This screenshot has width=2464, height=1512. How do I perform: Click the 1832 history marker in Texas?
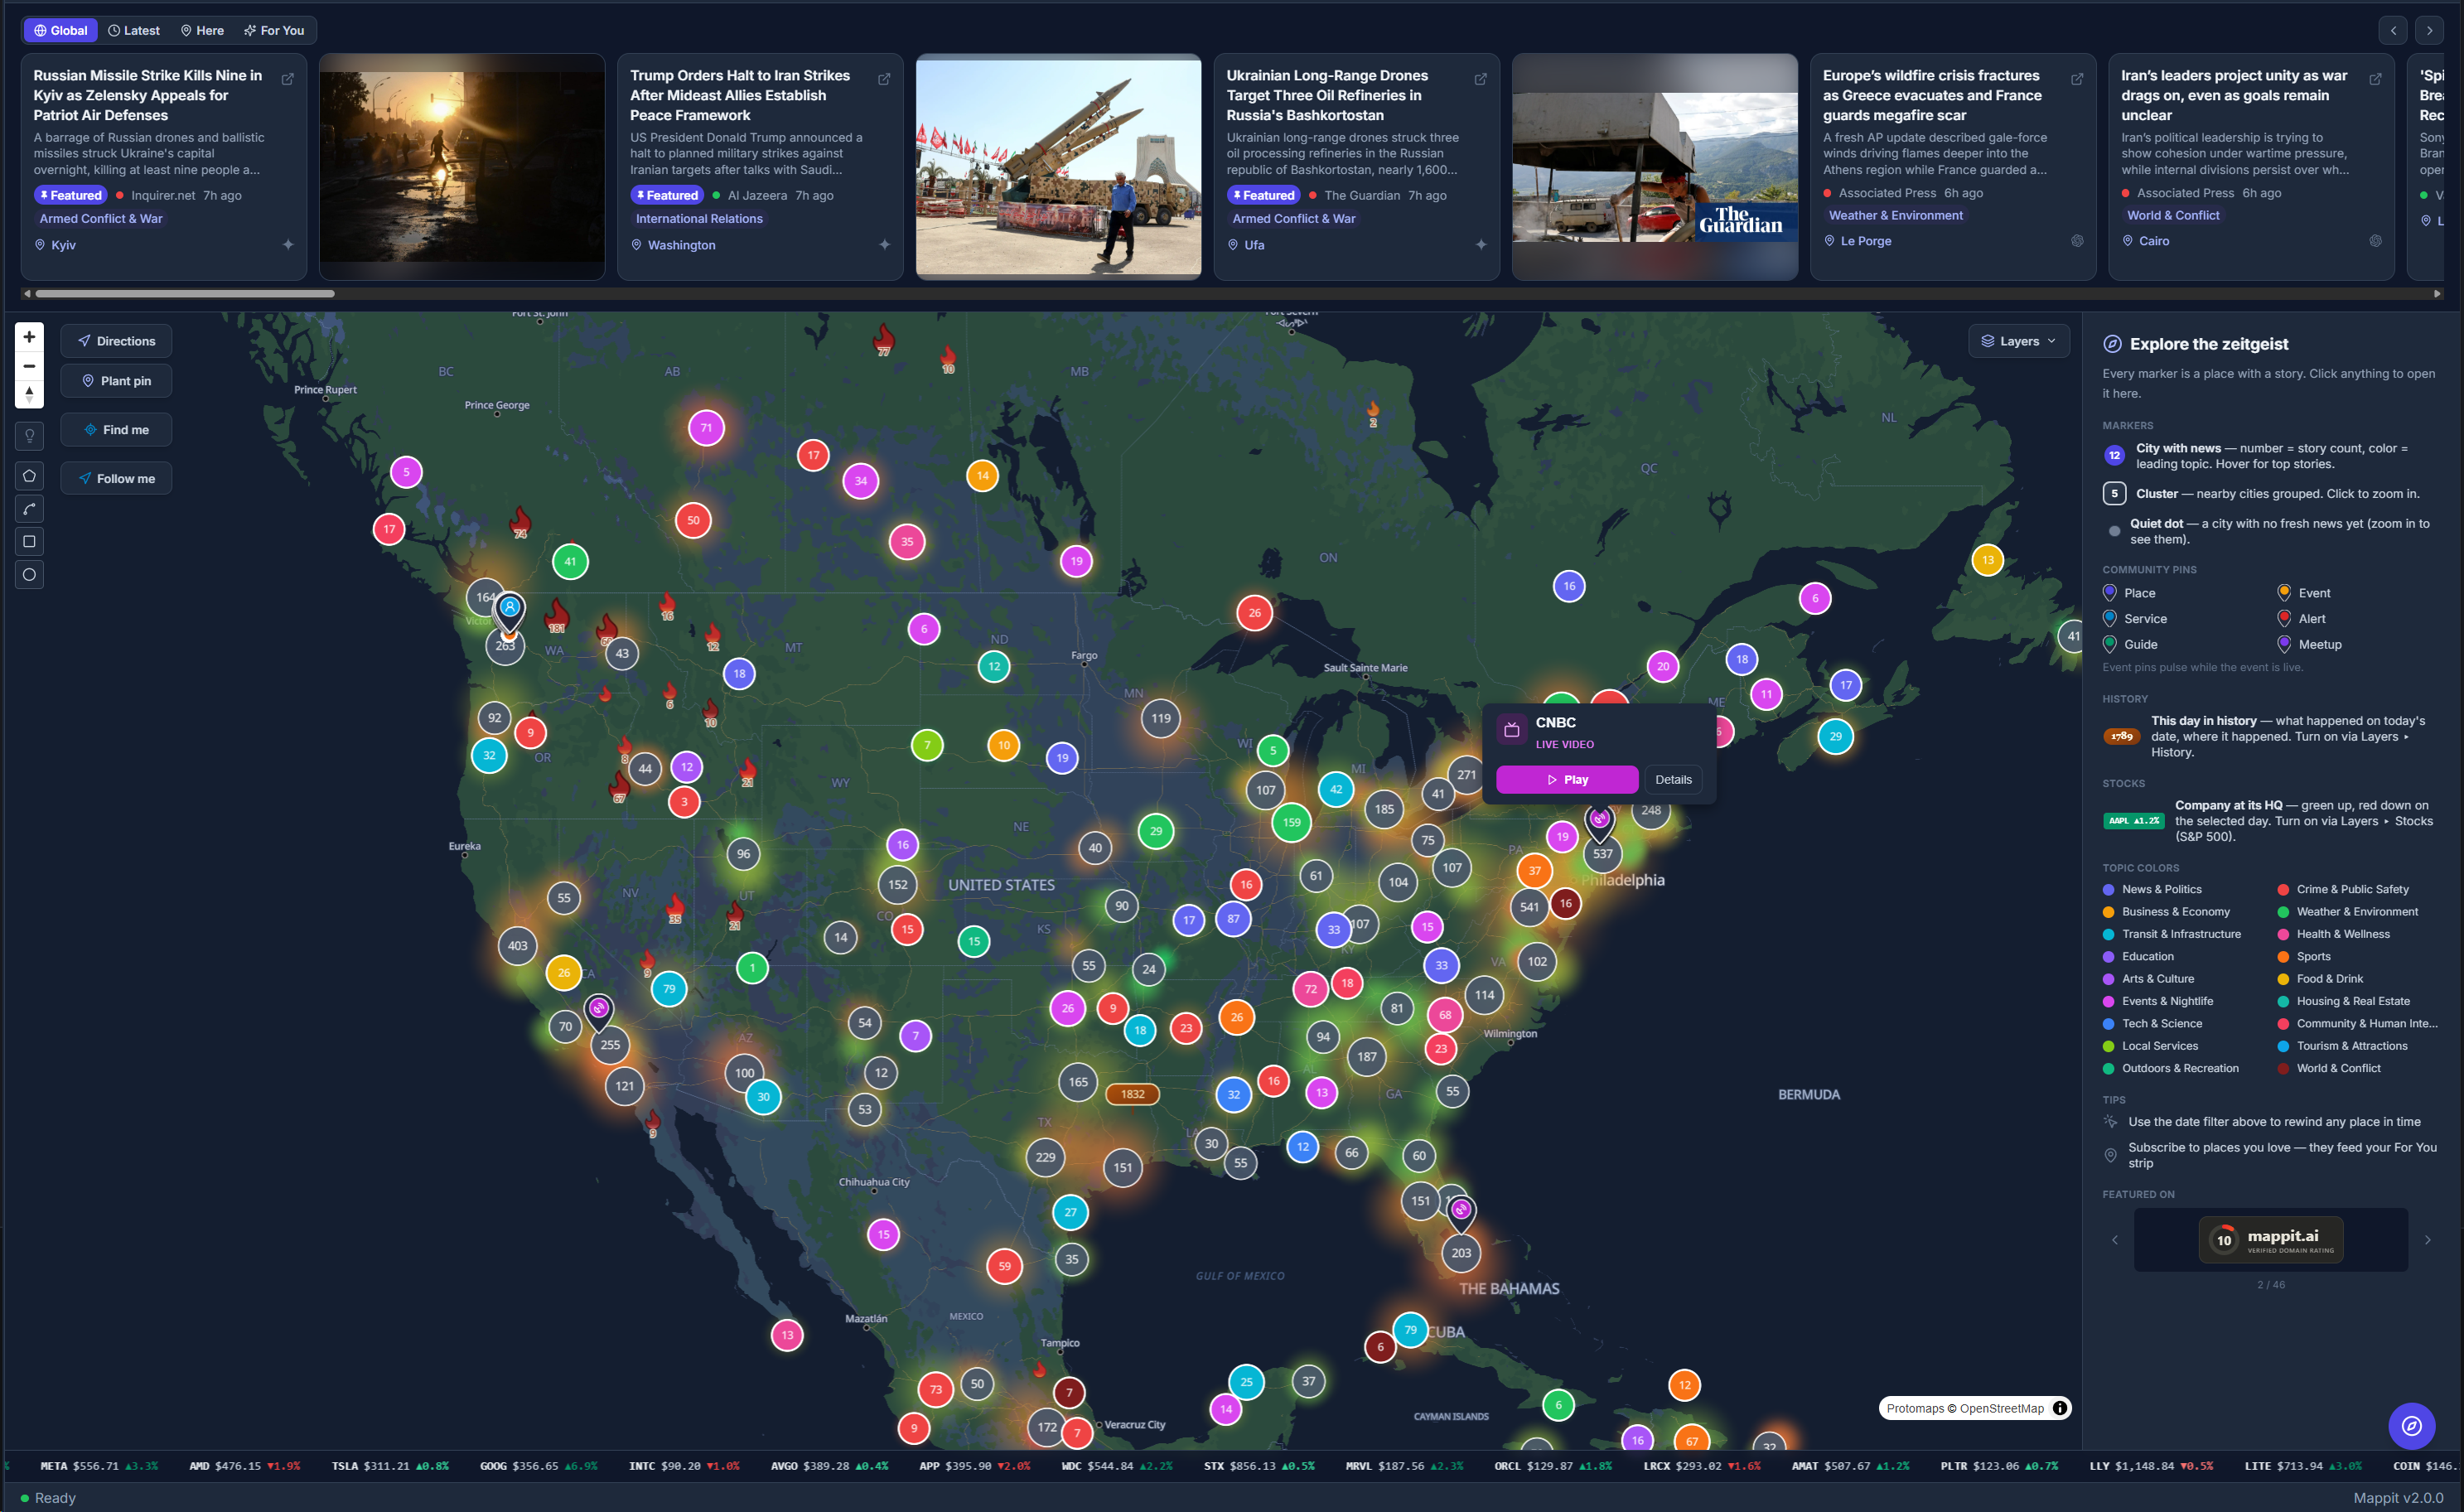point(1133,1094)
